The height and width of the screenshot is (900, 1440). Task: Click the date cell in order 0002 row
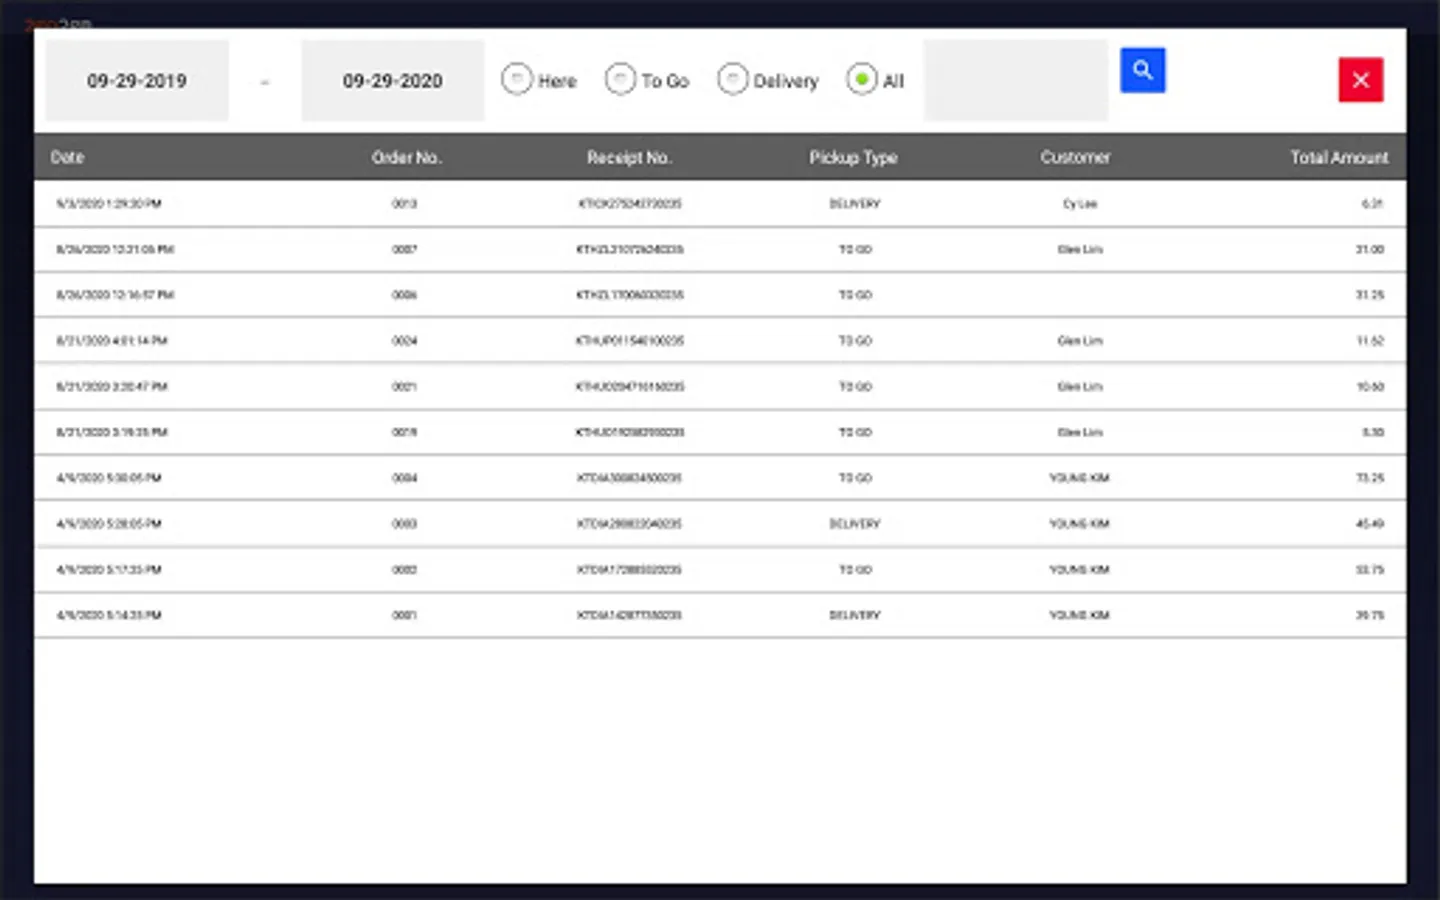click(109, 570)
